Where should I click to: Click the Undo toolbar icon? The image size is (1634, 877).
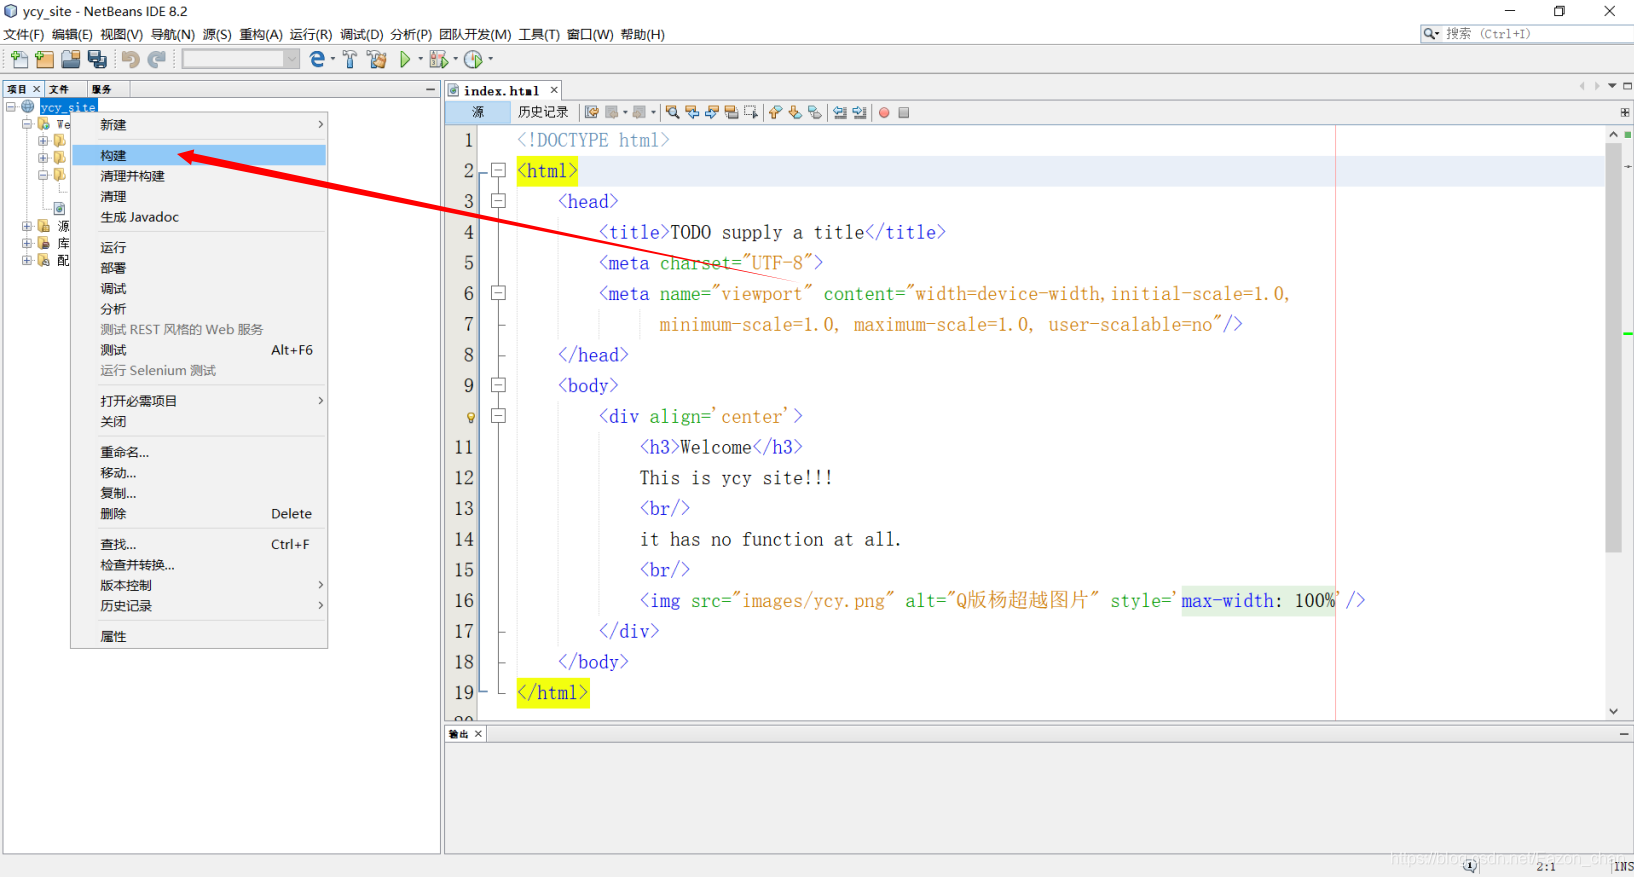click(x=130, y=60)
